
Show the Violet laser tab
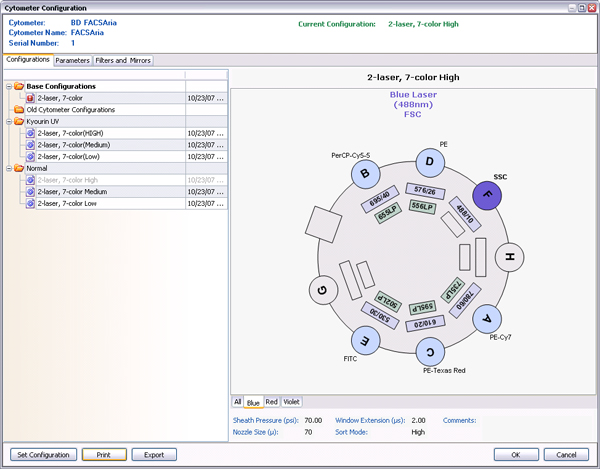(x=292, y=402)
